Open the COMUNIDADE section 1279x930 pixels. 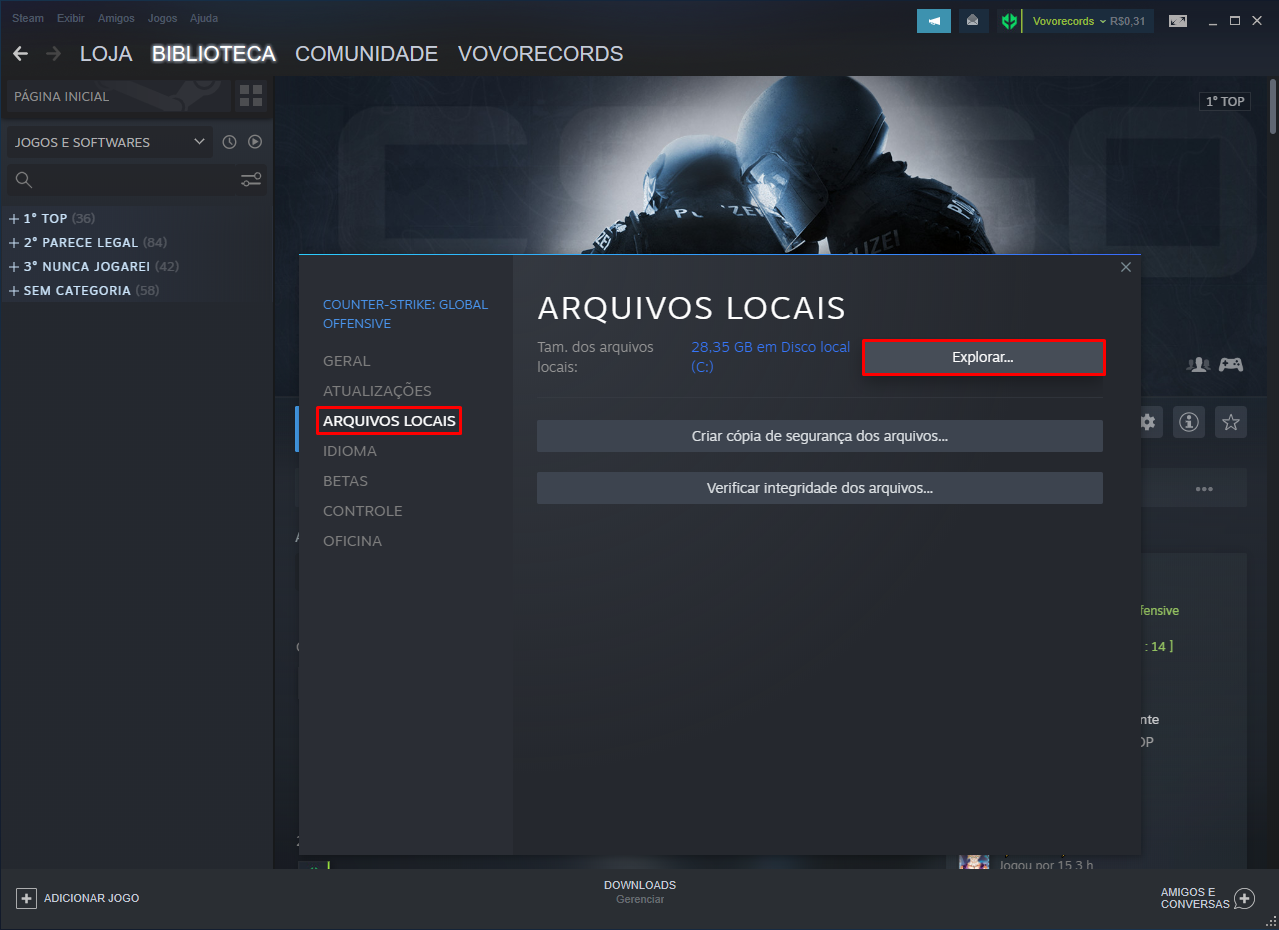(x=367, y=54)
